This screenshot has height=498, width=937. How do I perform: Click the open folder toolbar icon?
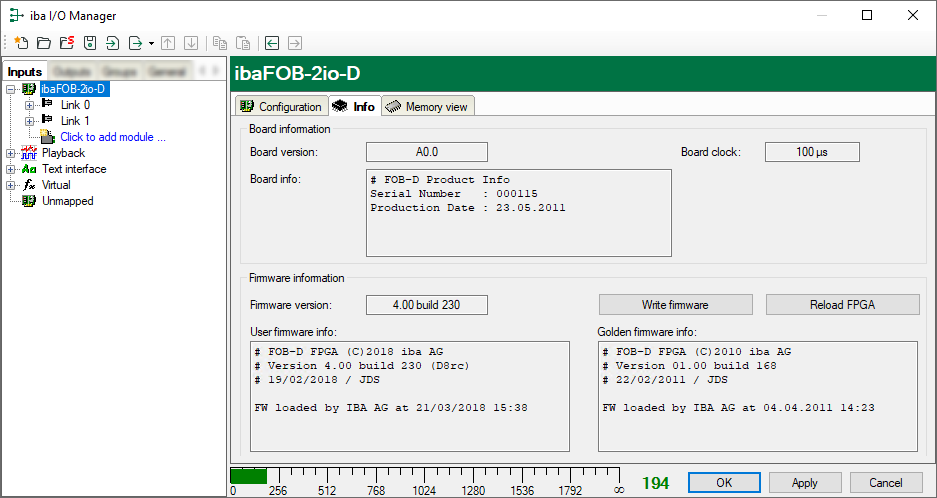point(44,43)
